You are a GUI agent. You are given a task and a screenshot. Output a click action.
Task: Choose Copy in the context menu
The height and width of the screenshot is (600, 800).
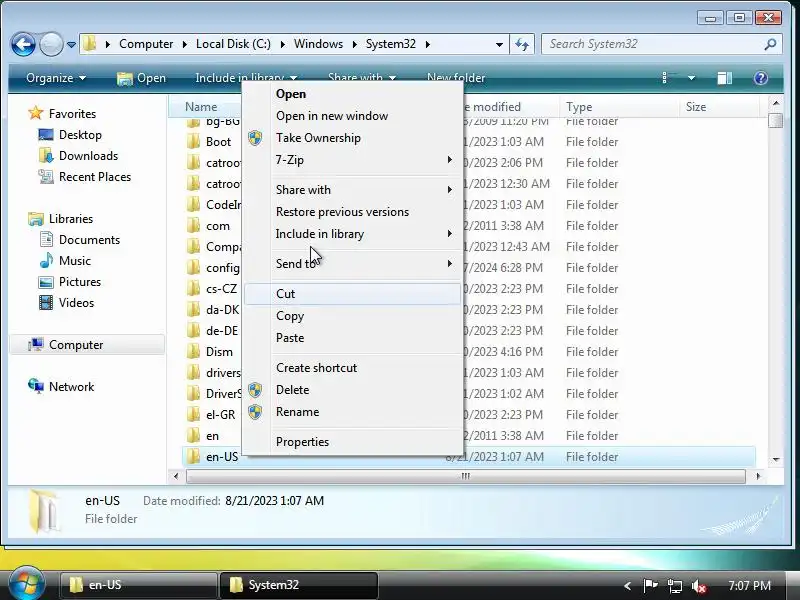click(x=352, y=316)
